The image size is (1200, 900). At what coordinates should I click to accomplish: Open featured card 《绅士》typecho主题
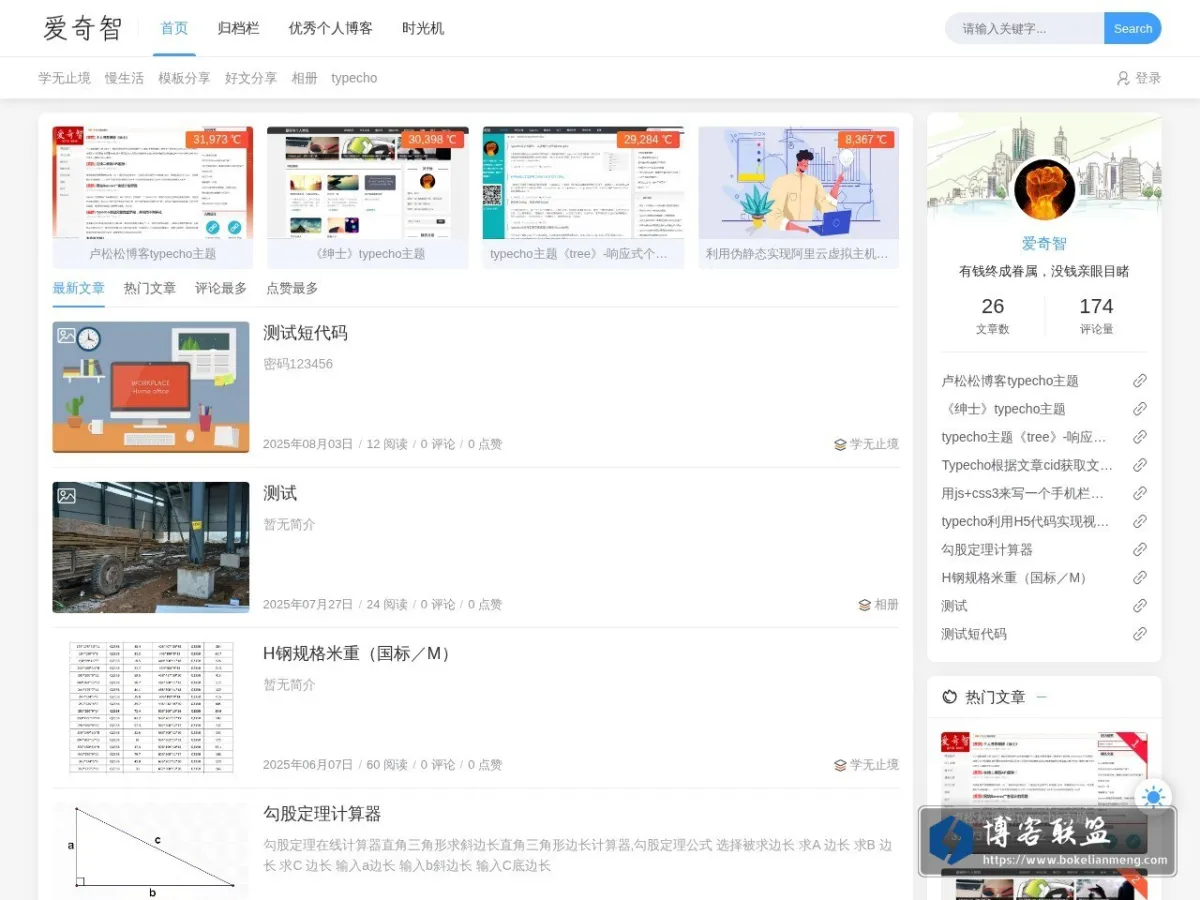(368, 197)
